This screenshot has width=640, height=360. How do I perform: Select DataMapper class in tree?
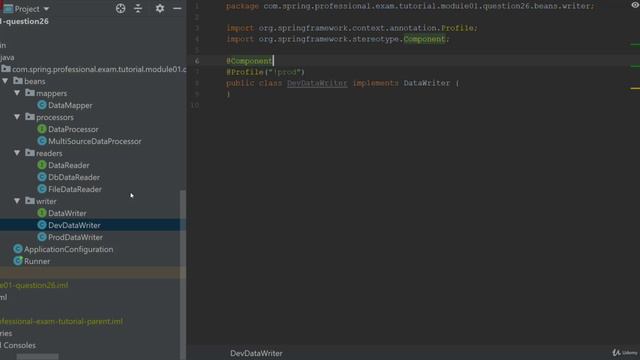(70, 105)
